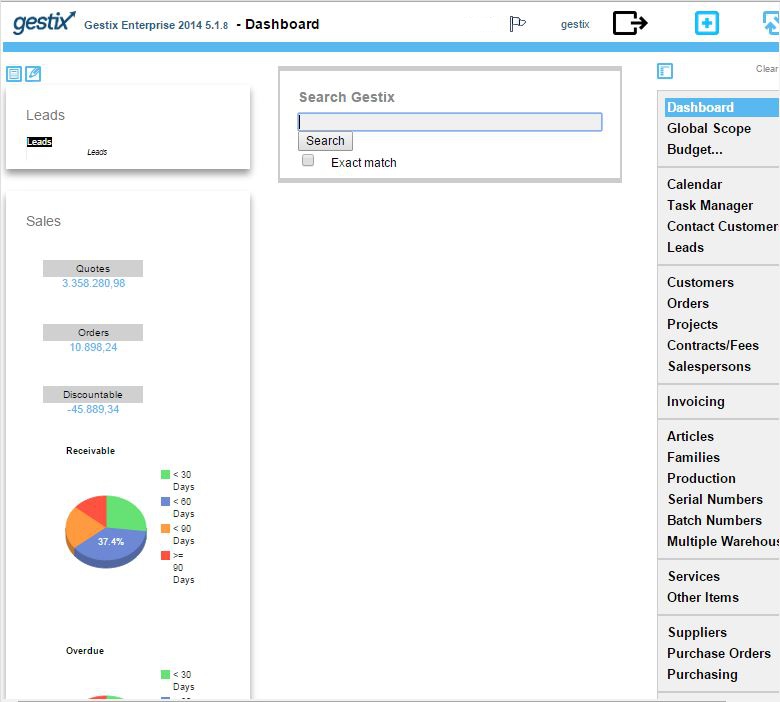Open Contact Customer menu item
Screen dimensions: 780x702
point(723,226)
